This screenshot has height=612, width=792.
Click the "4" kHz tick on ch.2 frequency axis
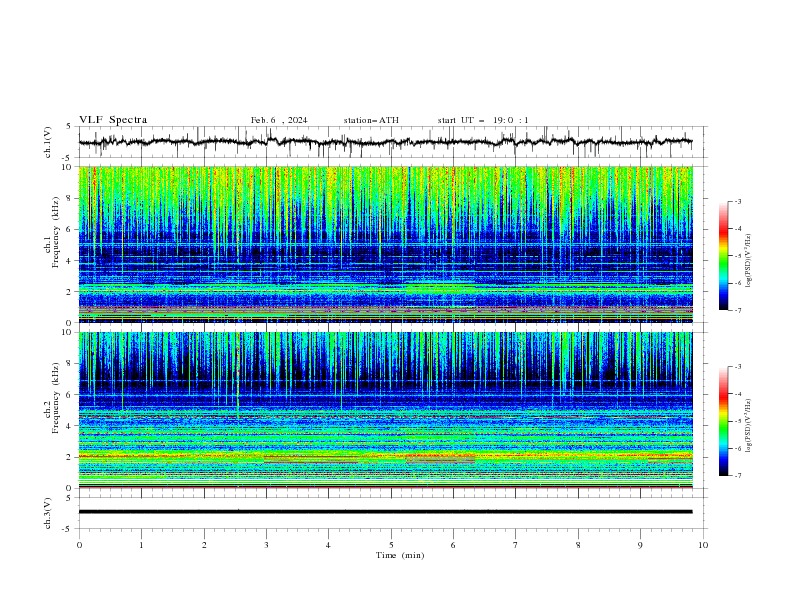[71, 426]
